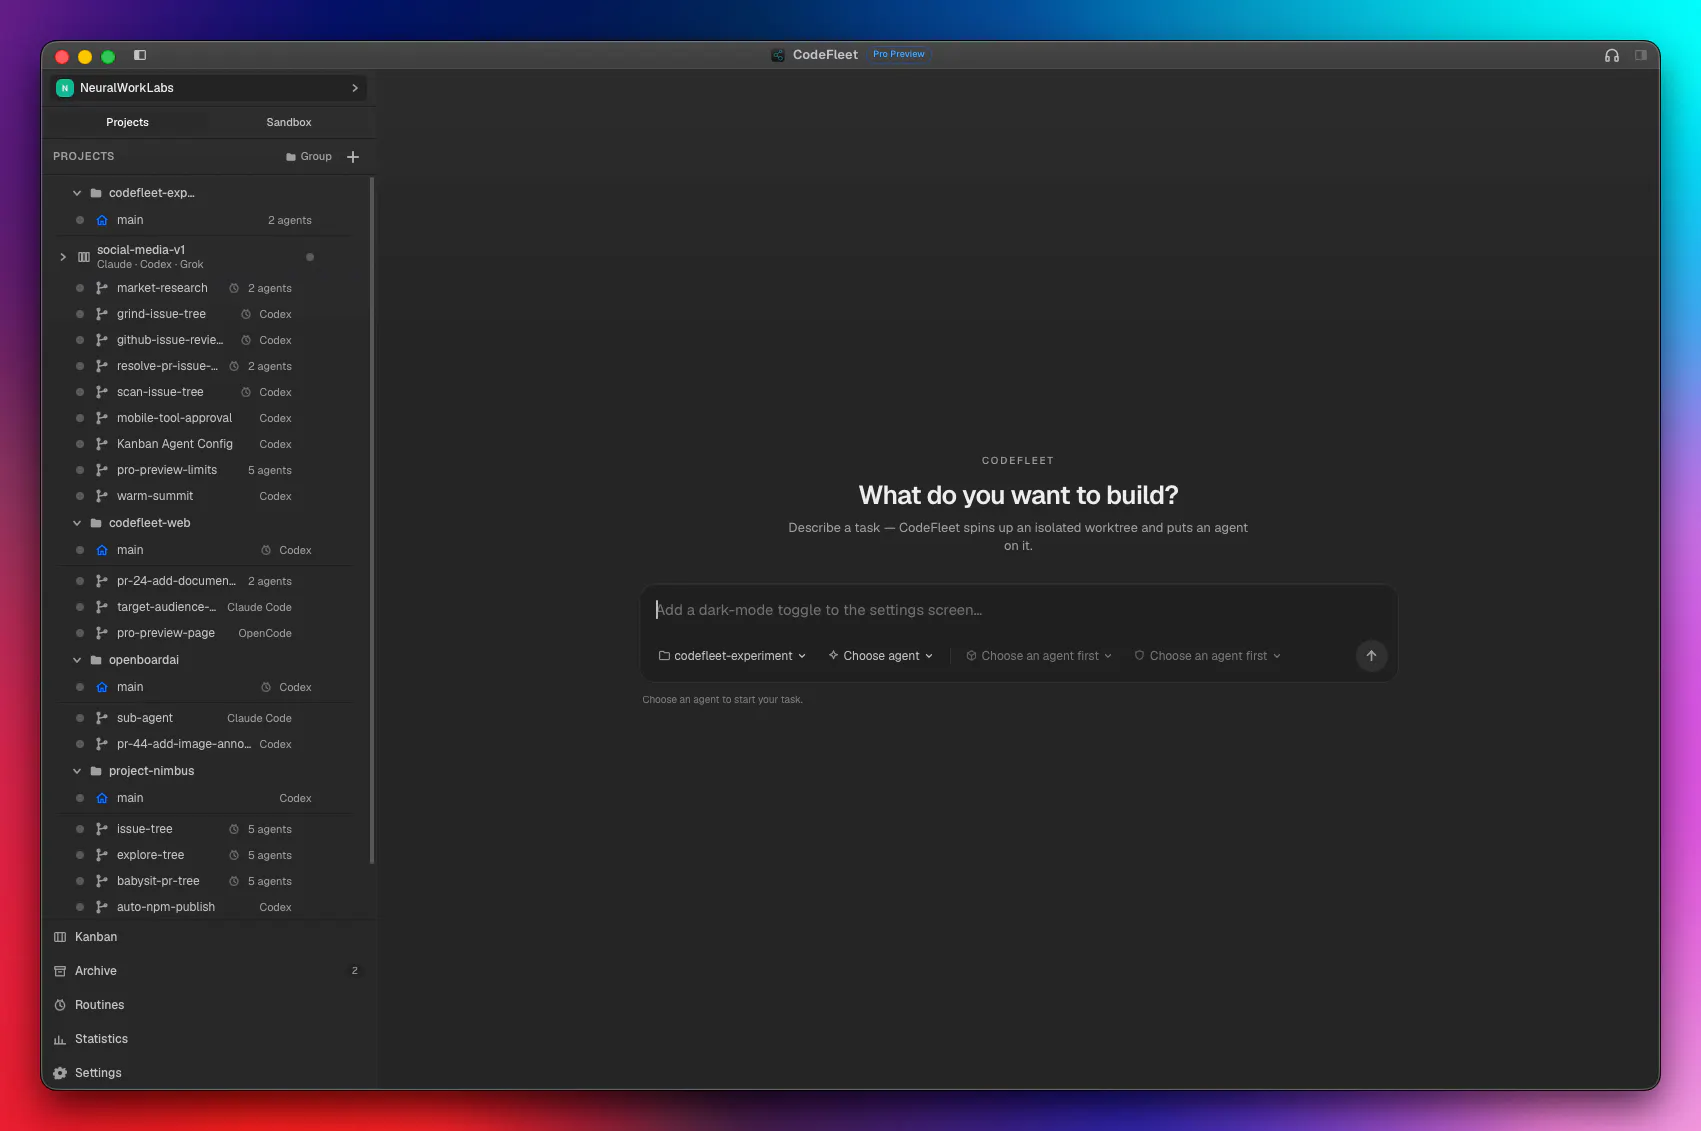Click the add project plus icon
Viewport: 1701px width, 1131px height.
[x=353, y=157]
